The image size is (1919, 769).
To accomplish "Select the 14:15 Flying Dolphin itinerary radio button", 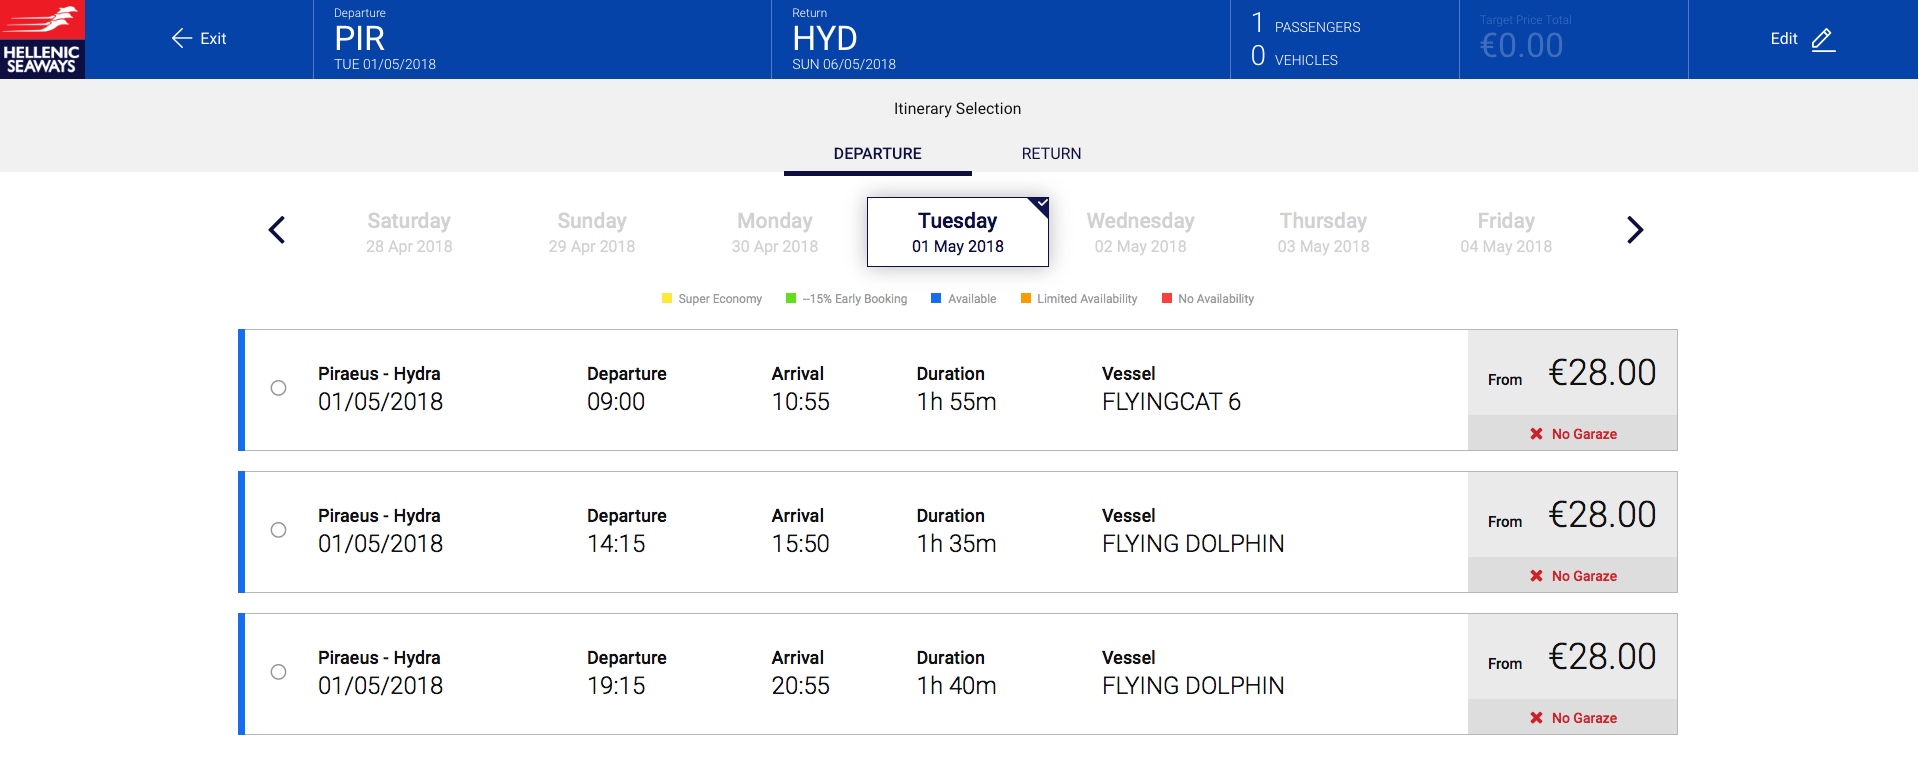I will [x=279, y=530].
